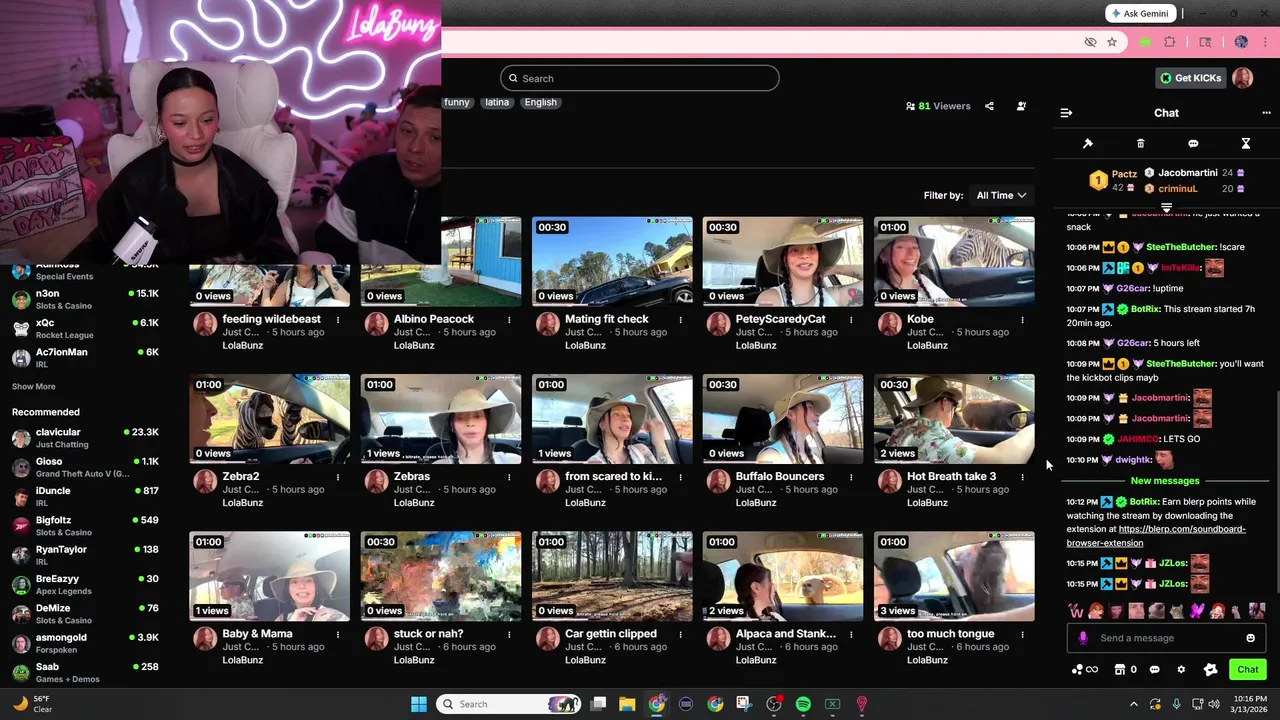Viewport: 1280px width, 720px height.
Task: Open chat settings gear icon
Action: (1181, 670)
